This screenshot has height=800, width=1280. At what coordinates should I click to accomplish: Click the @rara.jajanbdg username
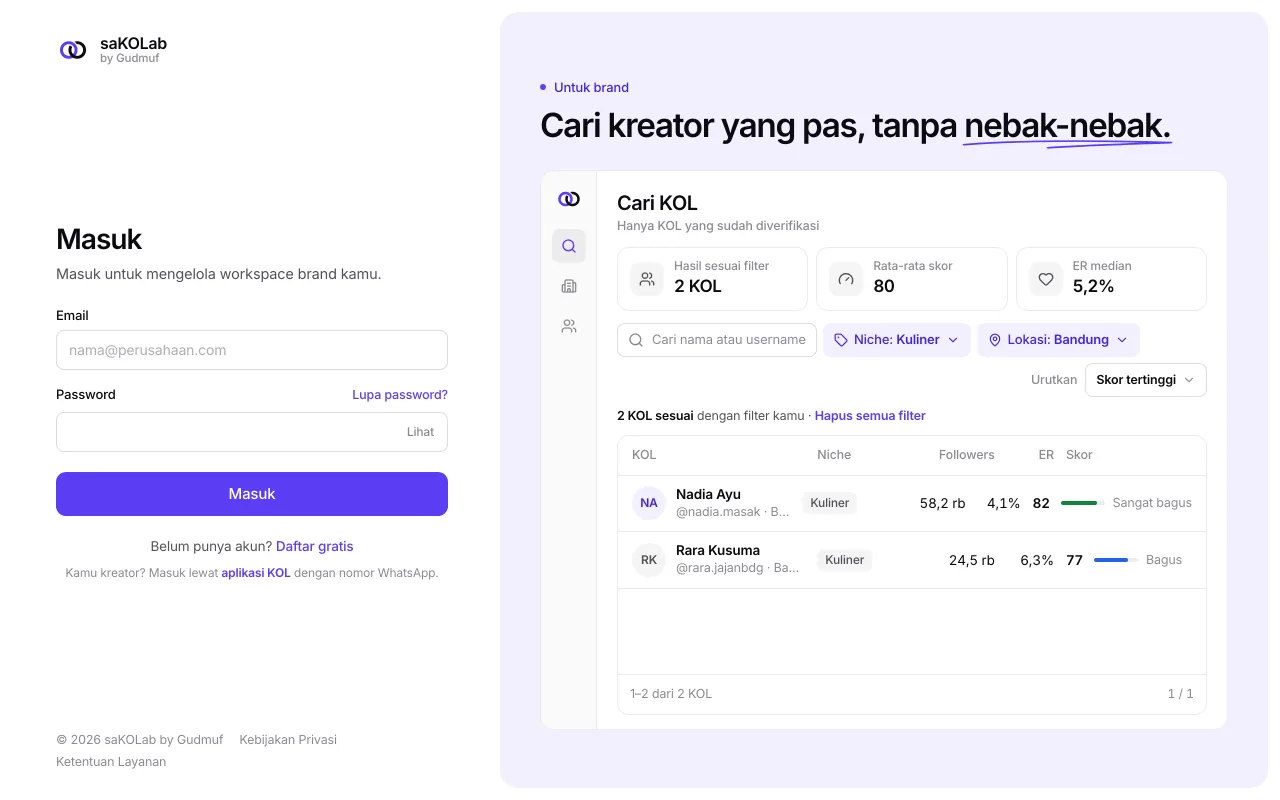pyautogui.click(x=719, y=569)
